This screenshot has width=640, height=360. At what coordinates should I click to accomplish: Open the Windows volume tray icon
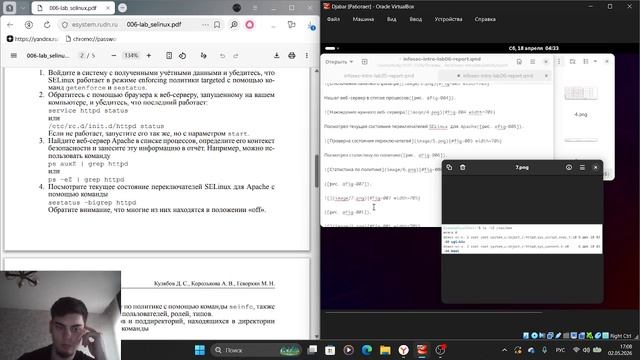click(x=586, y=350)
